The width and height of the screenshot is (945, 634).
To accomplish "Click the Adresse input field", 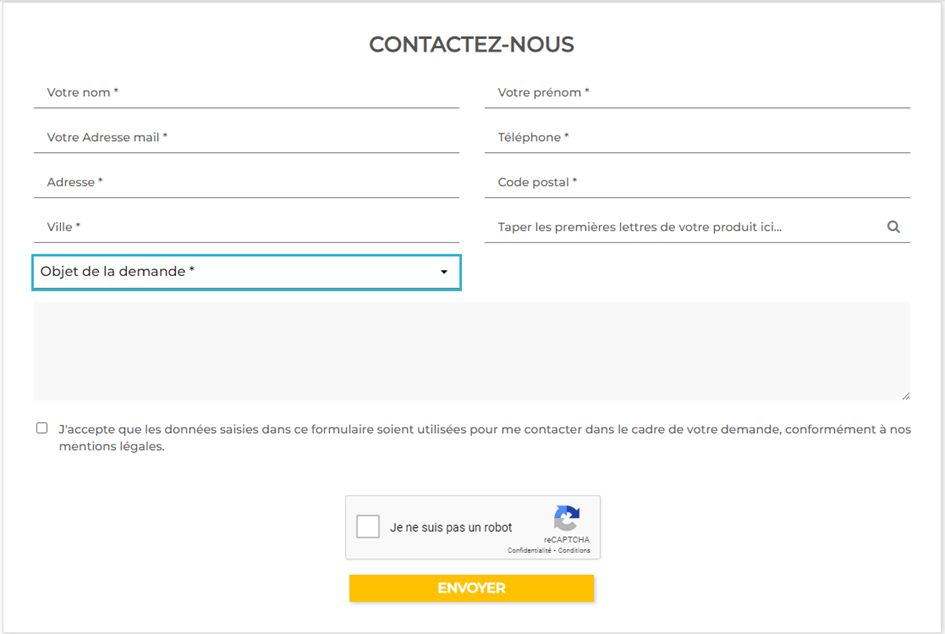I will [246, 182].
